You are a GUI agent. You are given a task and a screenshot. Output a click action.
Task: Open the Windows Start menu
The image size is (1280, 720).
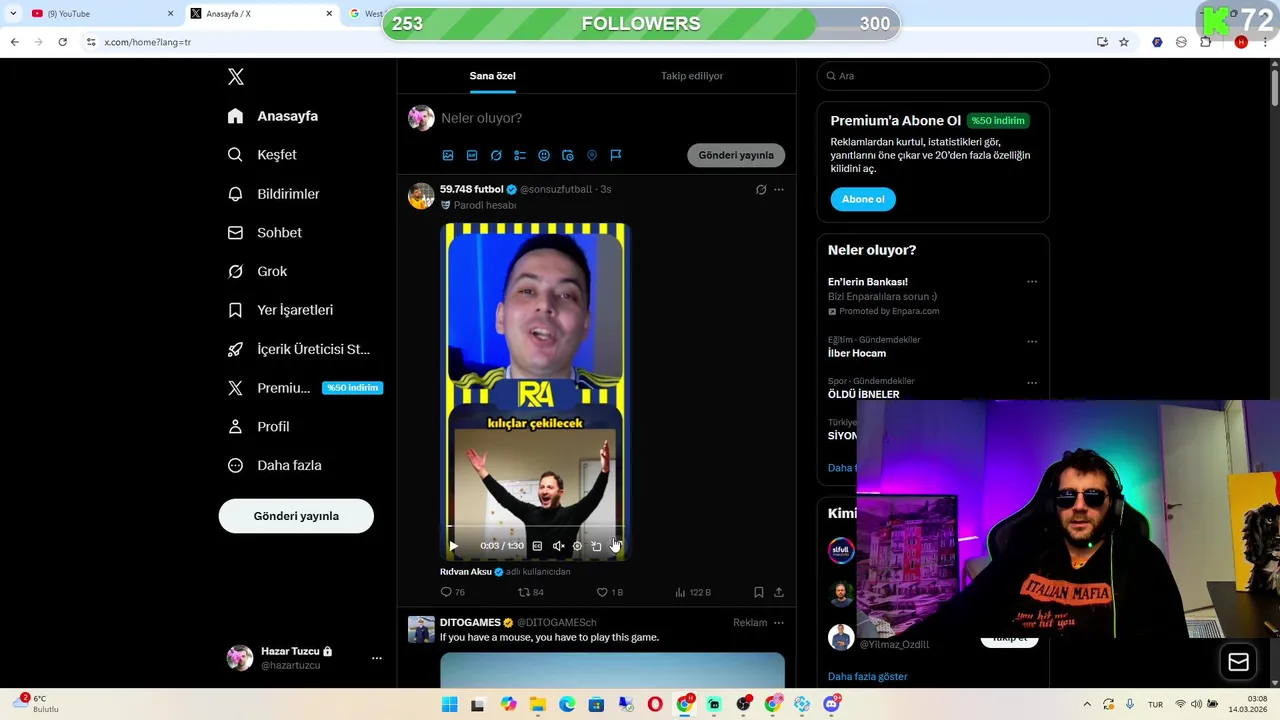point(450,704)
